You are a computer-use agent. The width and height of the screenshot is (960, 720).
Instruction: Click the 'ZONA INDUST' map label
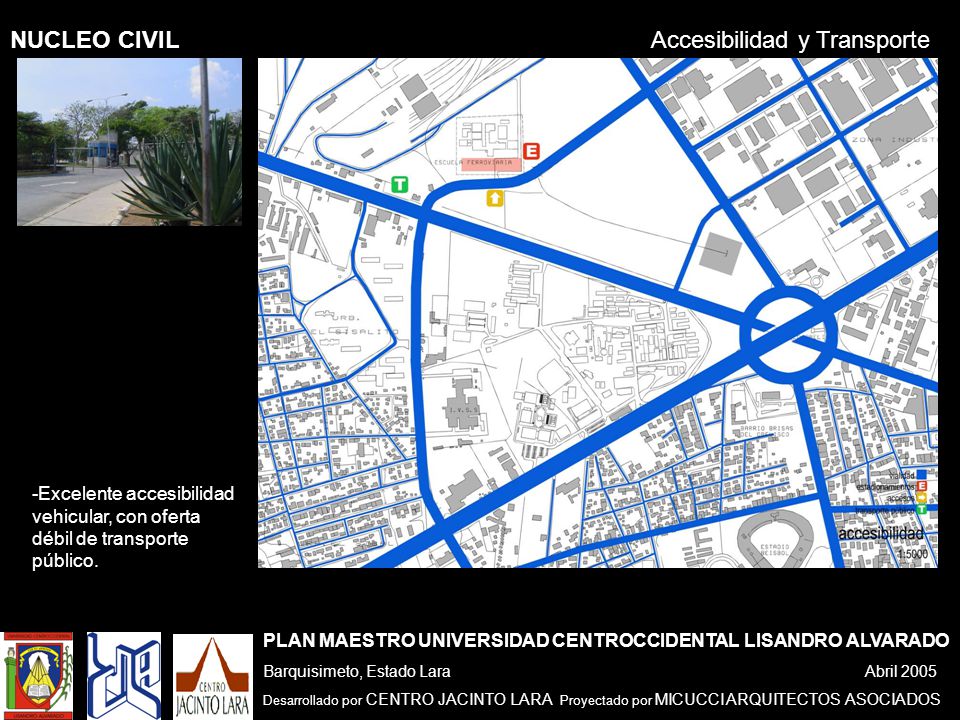[896, 140]
